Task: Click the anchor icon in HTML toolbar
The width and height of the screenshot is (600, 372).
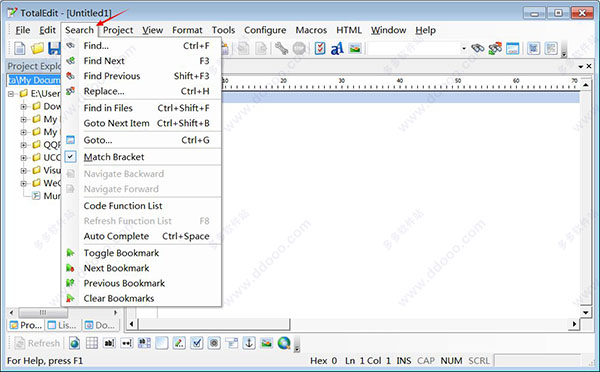Action: tap(249, 343)
